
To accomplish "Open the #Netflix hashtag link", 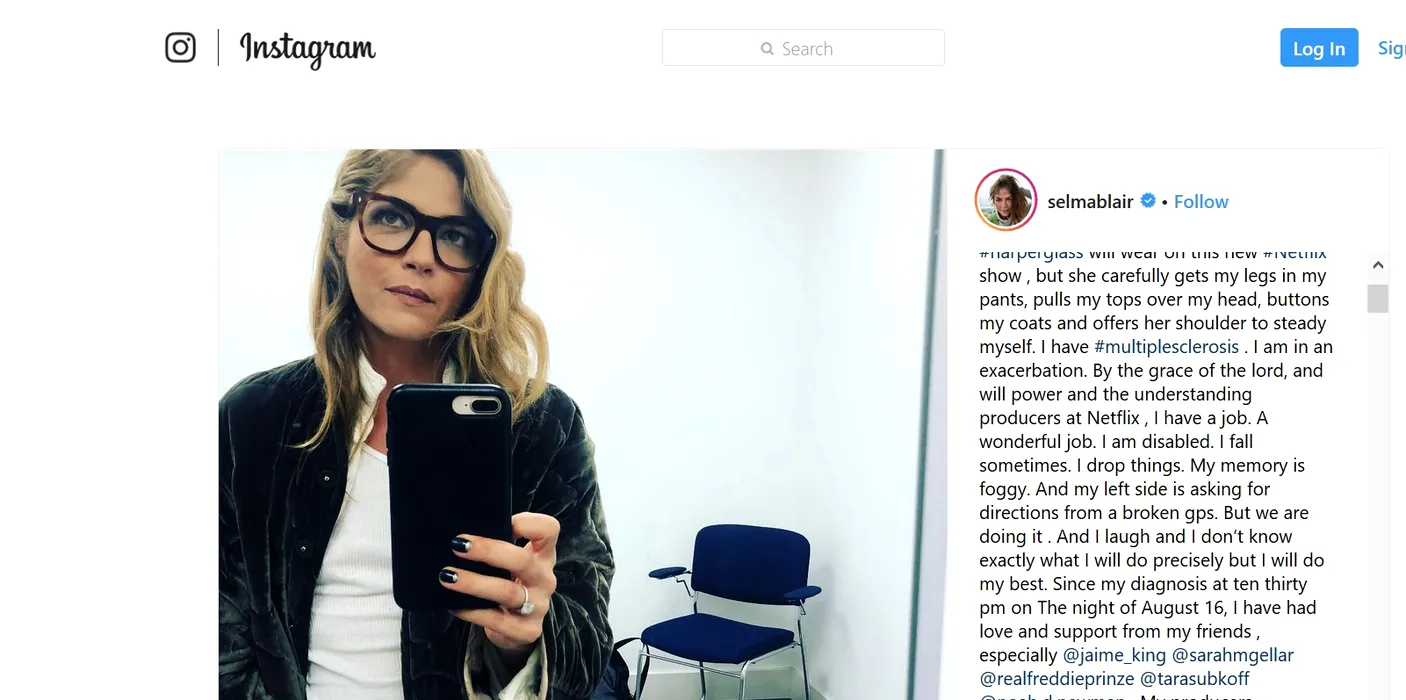I will click(1294, 254).
